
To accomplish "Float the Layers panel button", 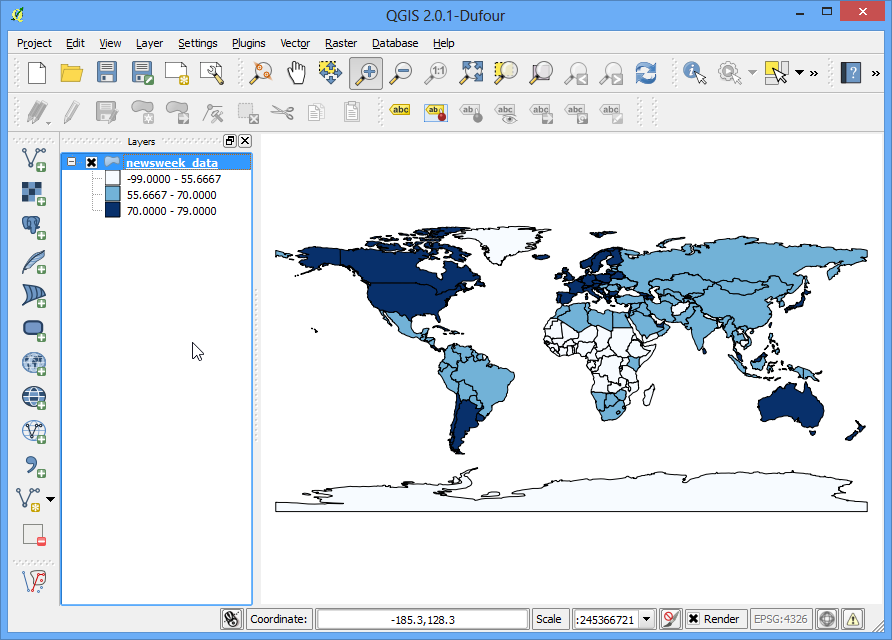I will [230, 141].
